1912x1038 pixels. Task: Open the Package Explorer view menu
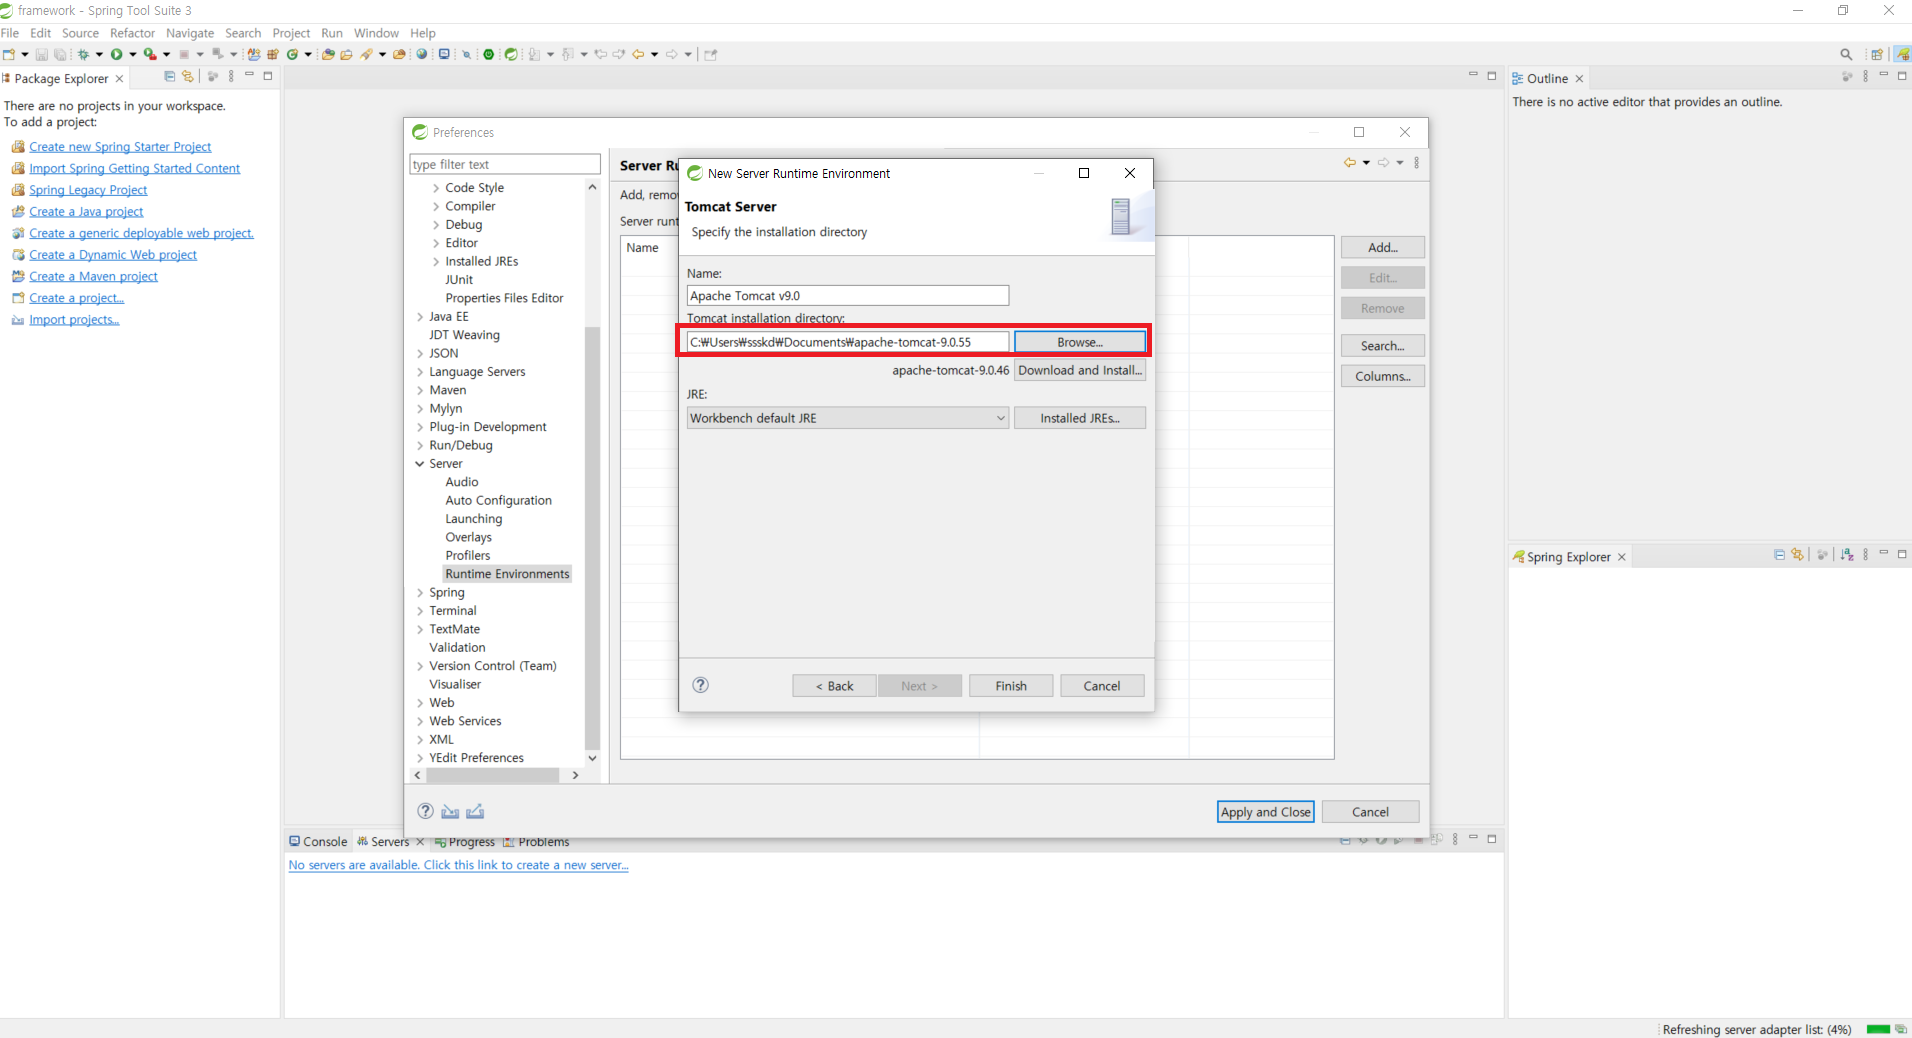(x=231, y=76)
